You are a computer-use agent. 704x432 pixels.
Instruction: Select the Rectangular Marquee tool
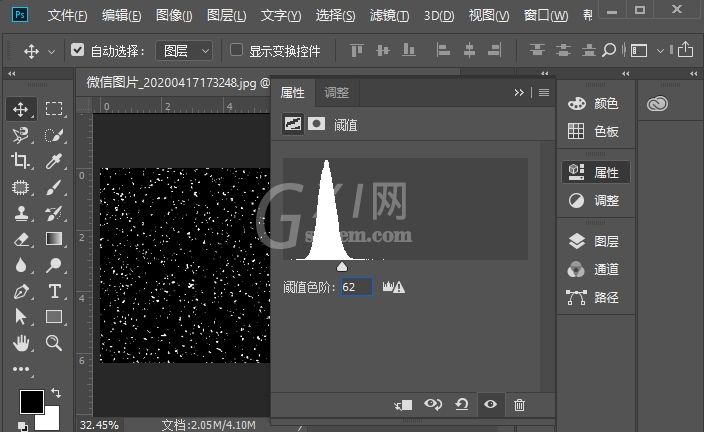tap(54, 109)
